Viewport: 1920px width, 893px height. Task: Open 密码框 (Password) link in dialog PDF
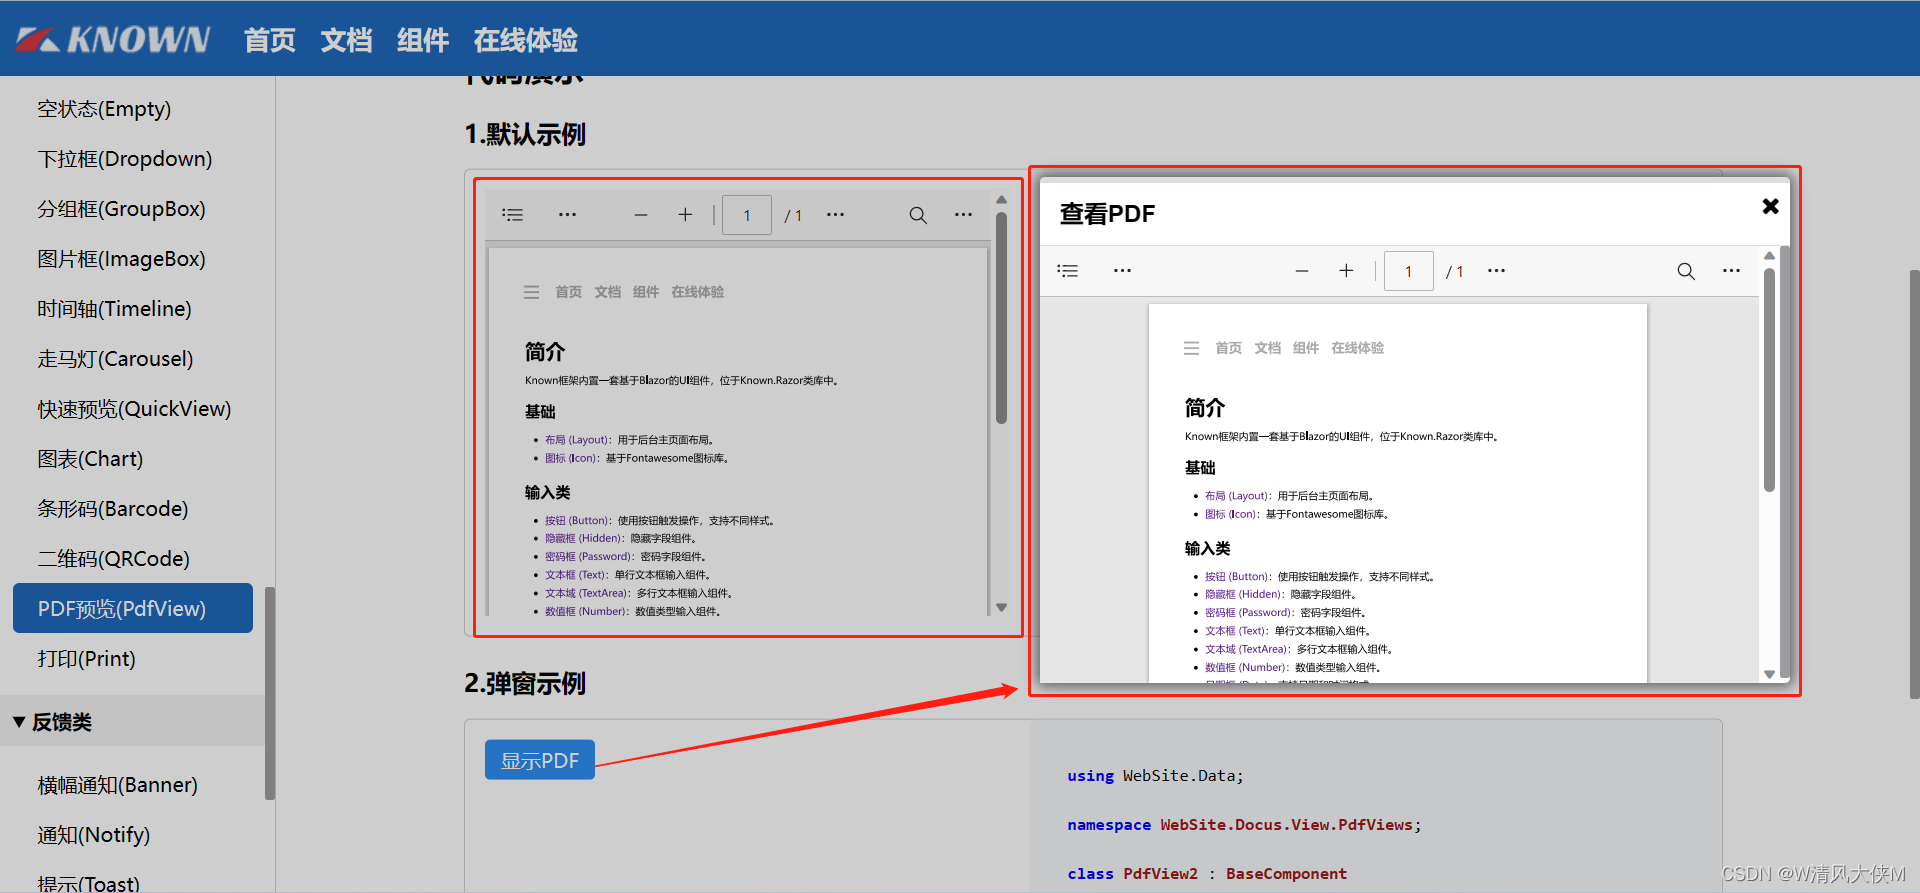click(1250, 613)
